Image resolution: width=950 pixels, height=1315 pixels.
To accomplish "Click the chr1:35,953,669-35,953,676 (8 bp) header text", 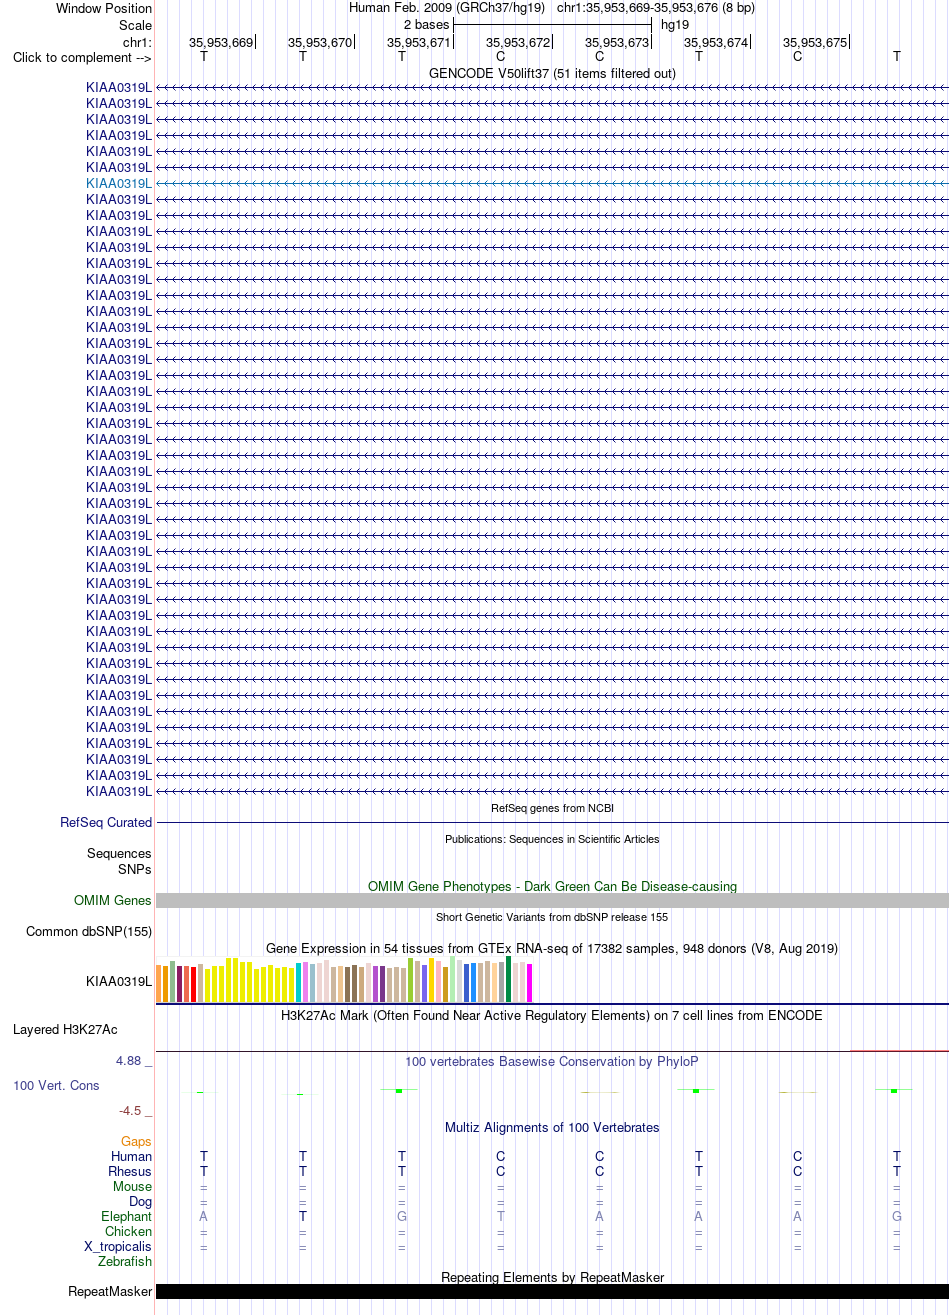I will point(656,7).
